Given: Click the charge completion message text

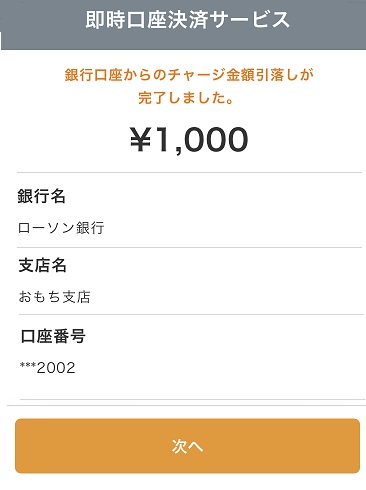Looking at the screenshot, I should (x=189, y=86).
